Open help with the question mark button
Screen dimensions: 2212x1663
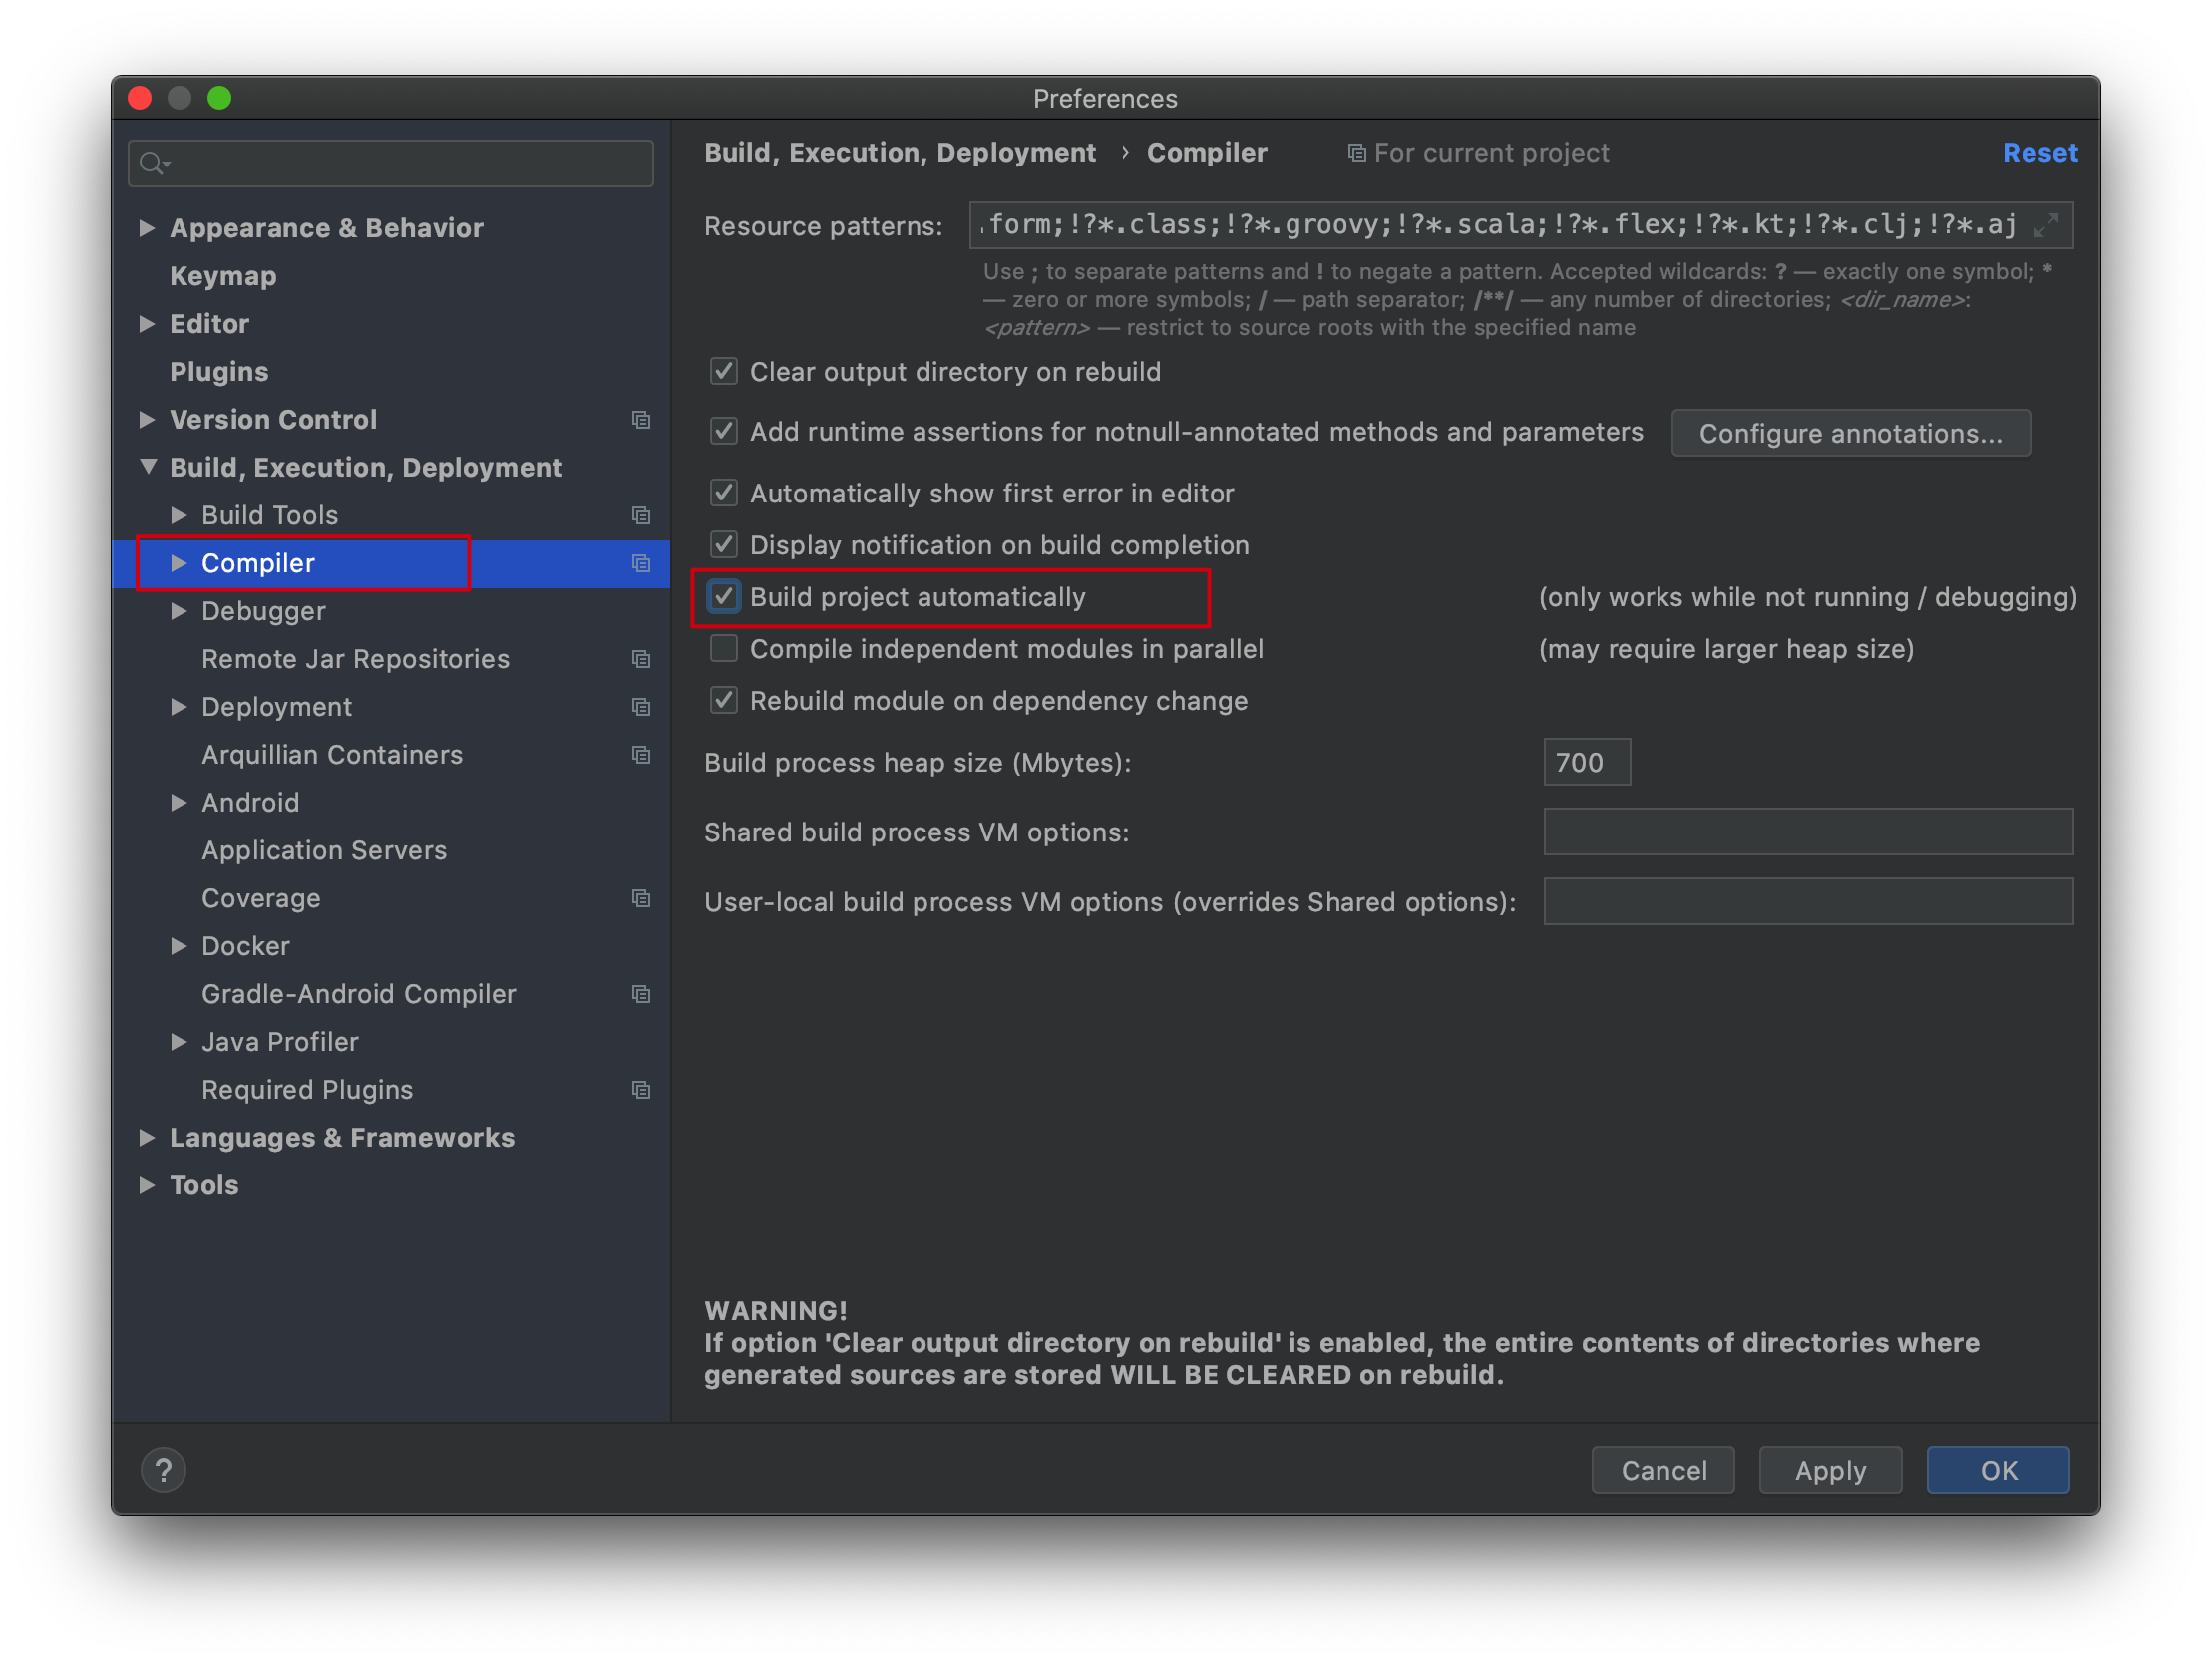click(x=163, y=1470)
